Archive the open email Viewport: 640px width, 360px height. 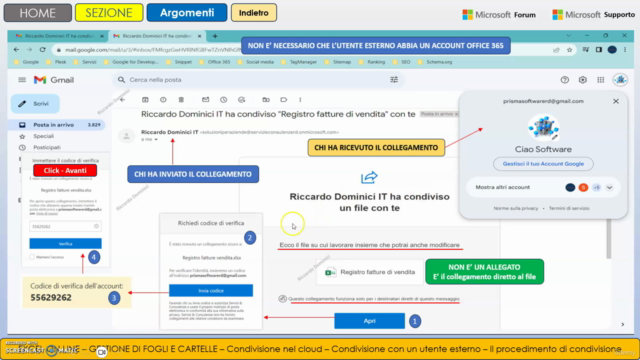145,100
